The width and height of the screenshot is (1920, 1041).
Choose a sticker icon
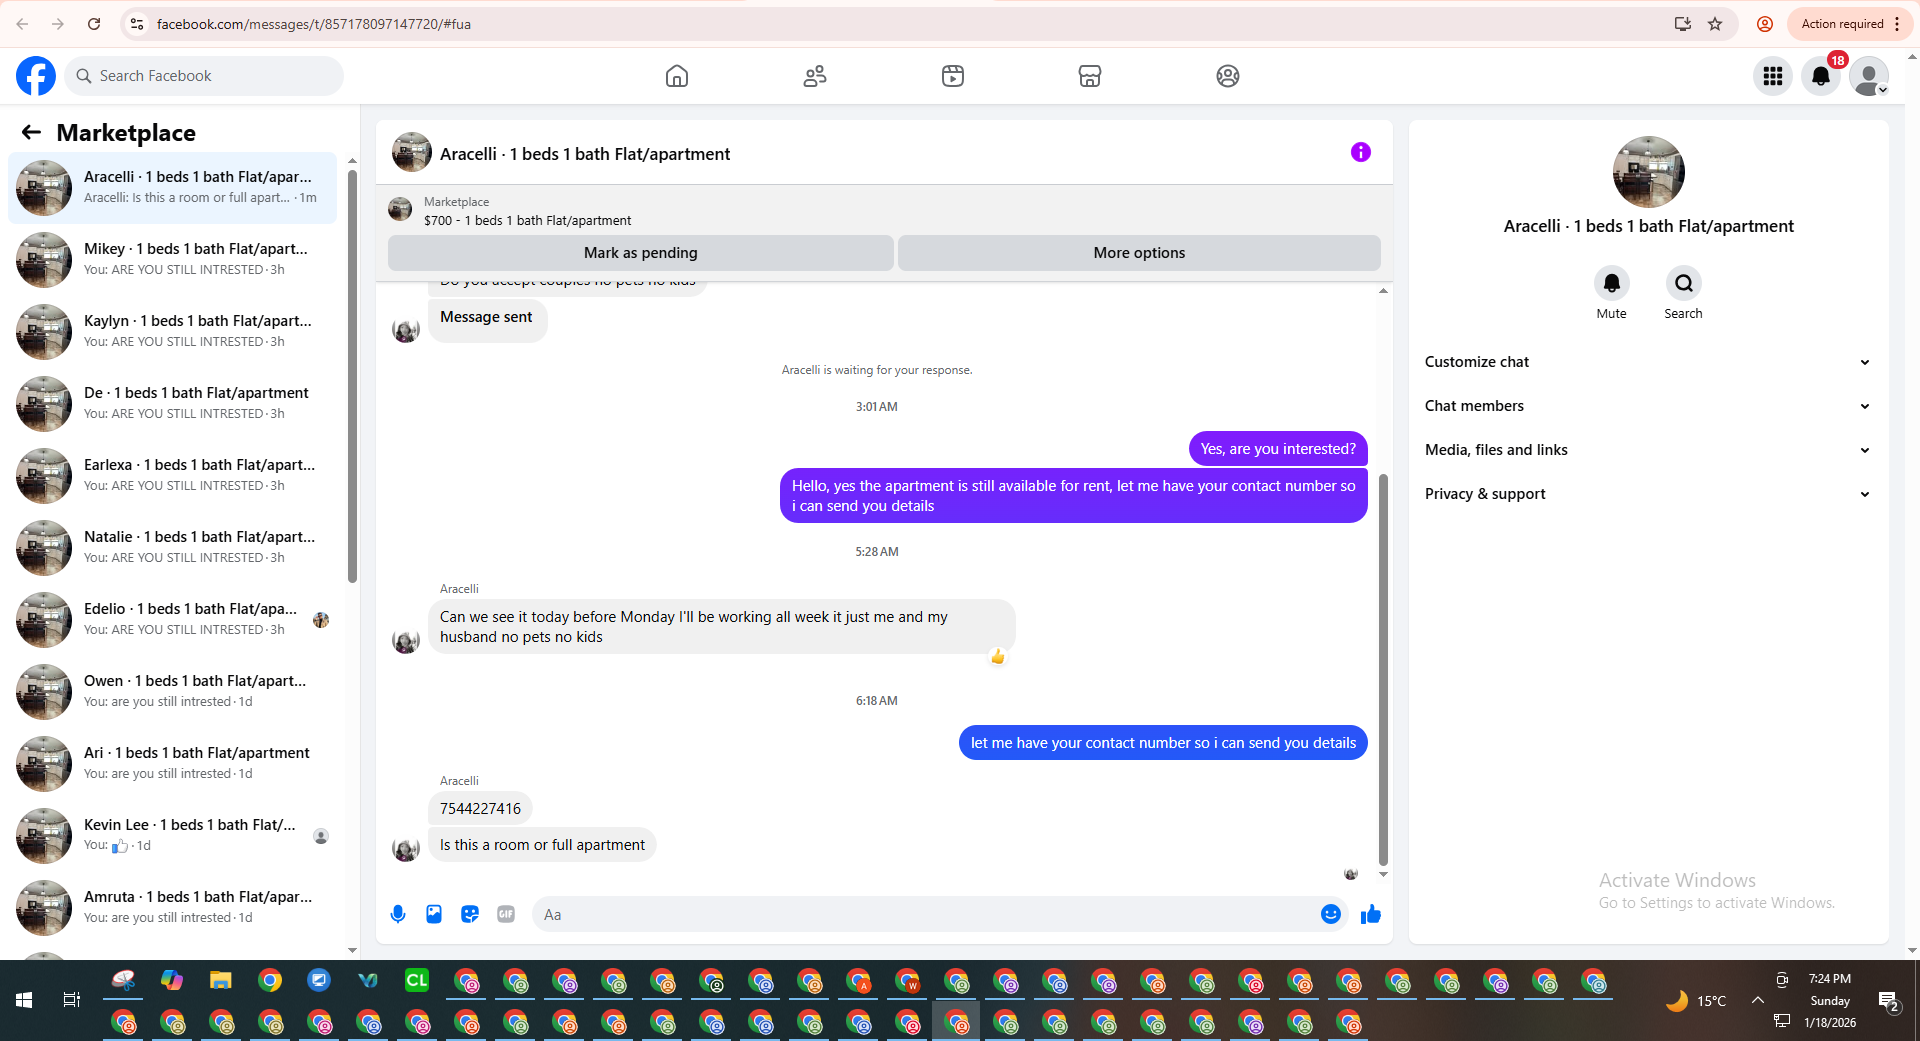(470, 914)
